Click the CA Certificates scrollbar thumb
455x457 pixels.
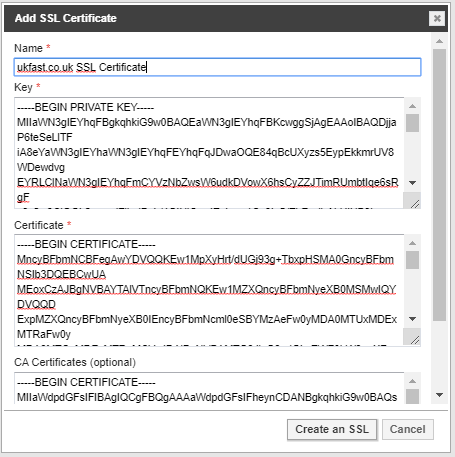[x=412, y=396]
